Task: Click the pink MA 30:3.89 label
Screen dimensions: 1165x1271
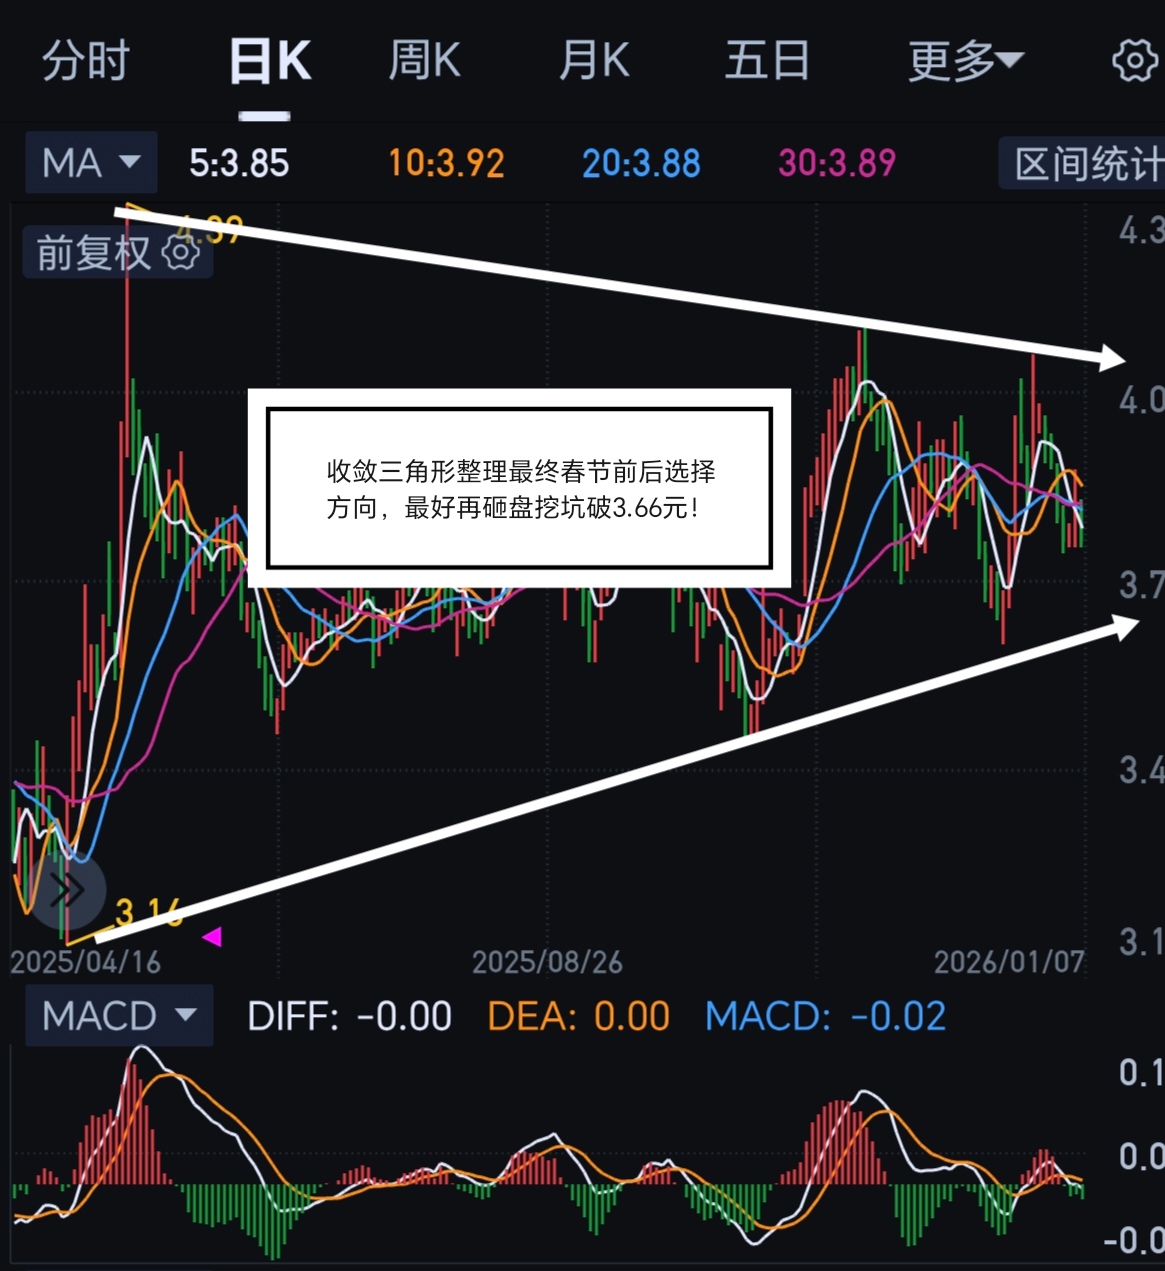Action: (837, 163)
